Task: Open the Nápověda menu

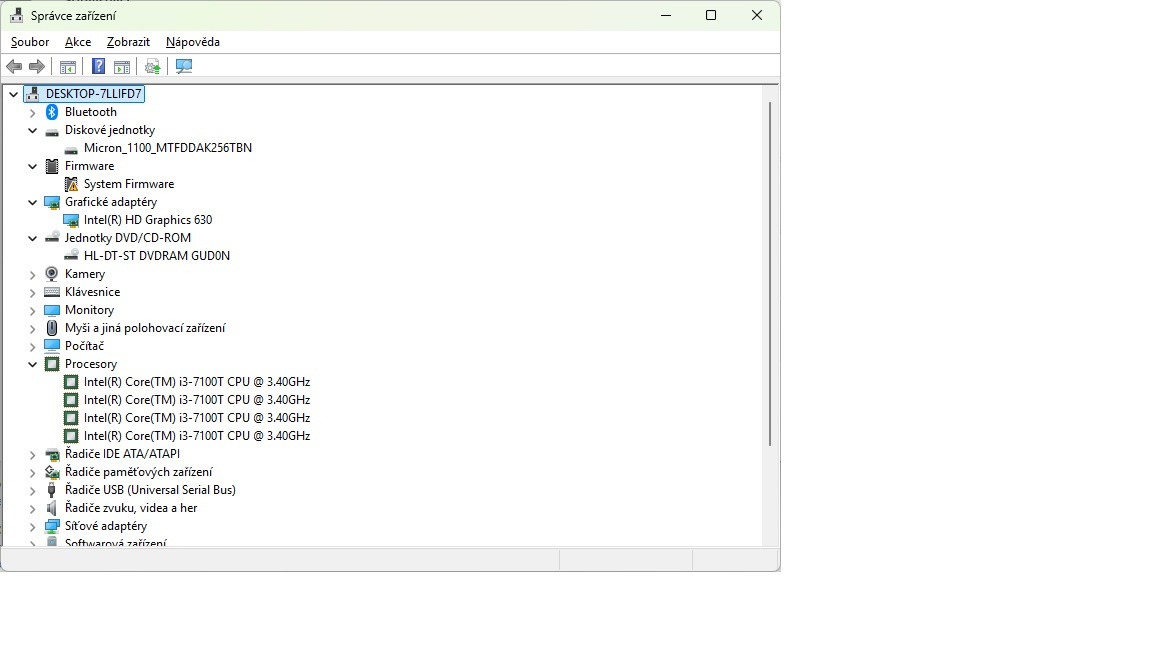Action: coord(193,42)
